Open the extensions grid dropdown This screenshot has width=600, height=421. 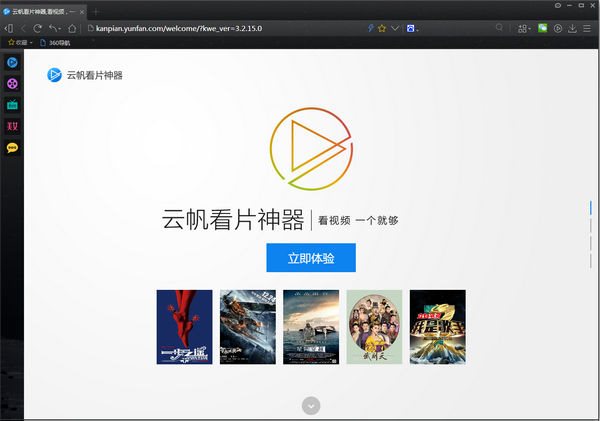click(x=523, y=28)
